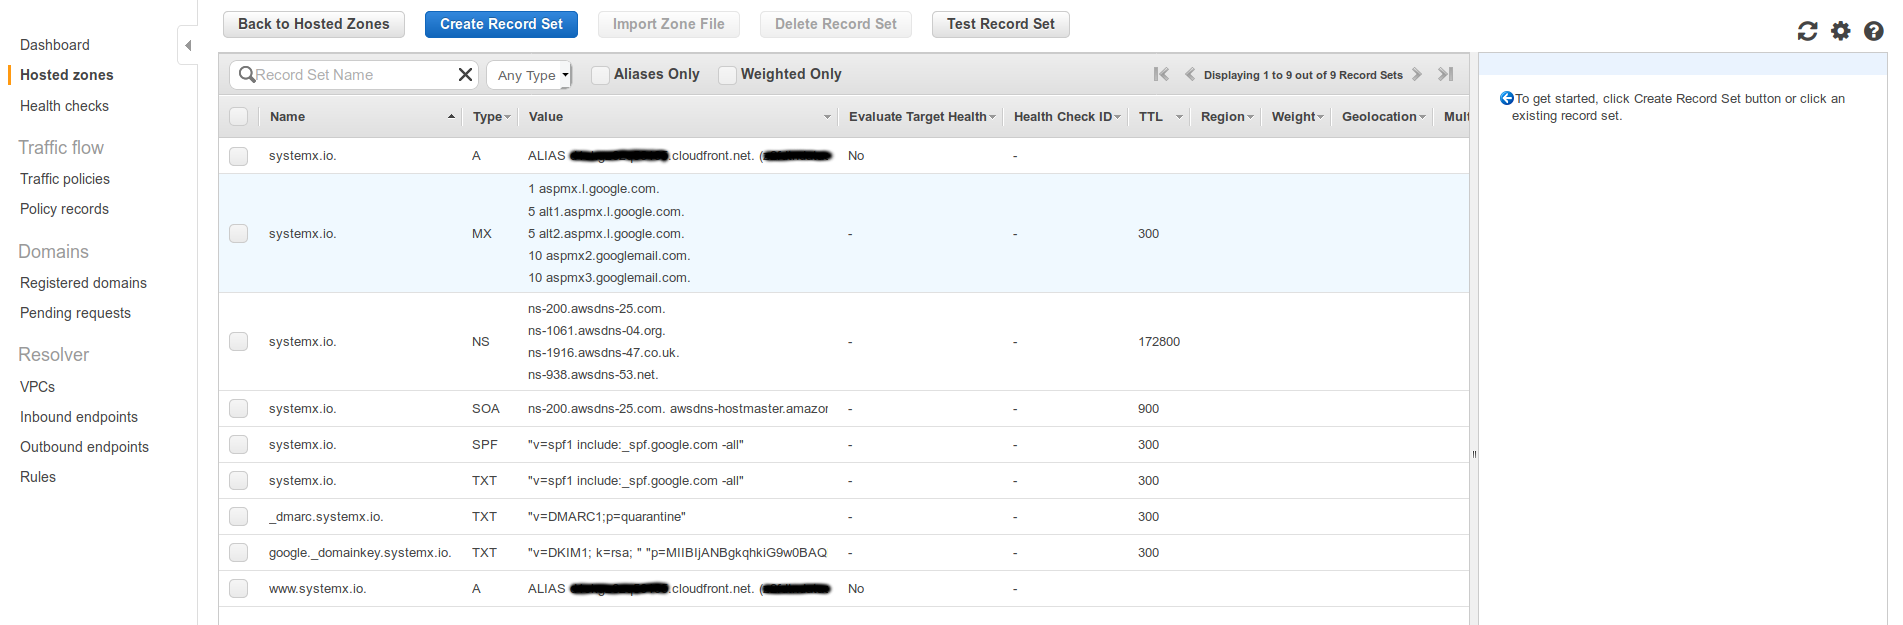Click the alt1.aspmx.l.google.com. value
Image resolution: width=1903 pixels, height=625 pixels.
606,211
